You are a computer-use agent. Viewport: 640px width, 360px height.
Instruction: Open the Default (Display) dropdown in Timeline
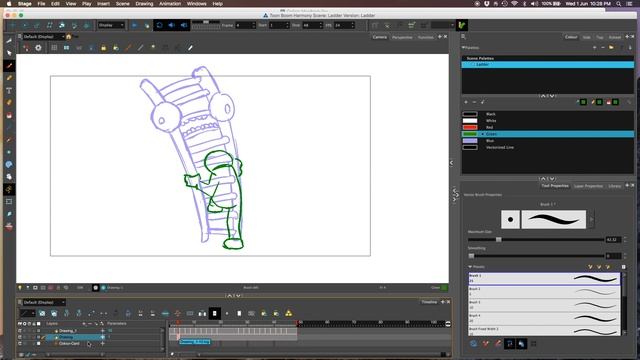click(44, 302)
